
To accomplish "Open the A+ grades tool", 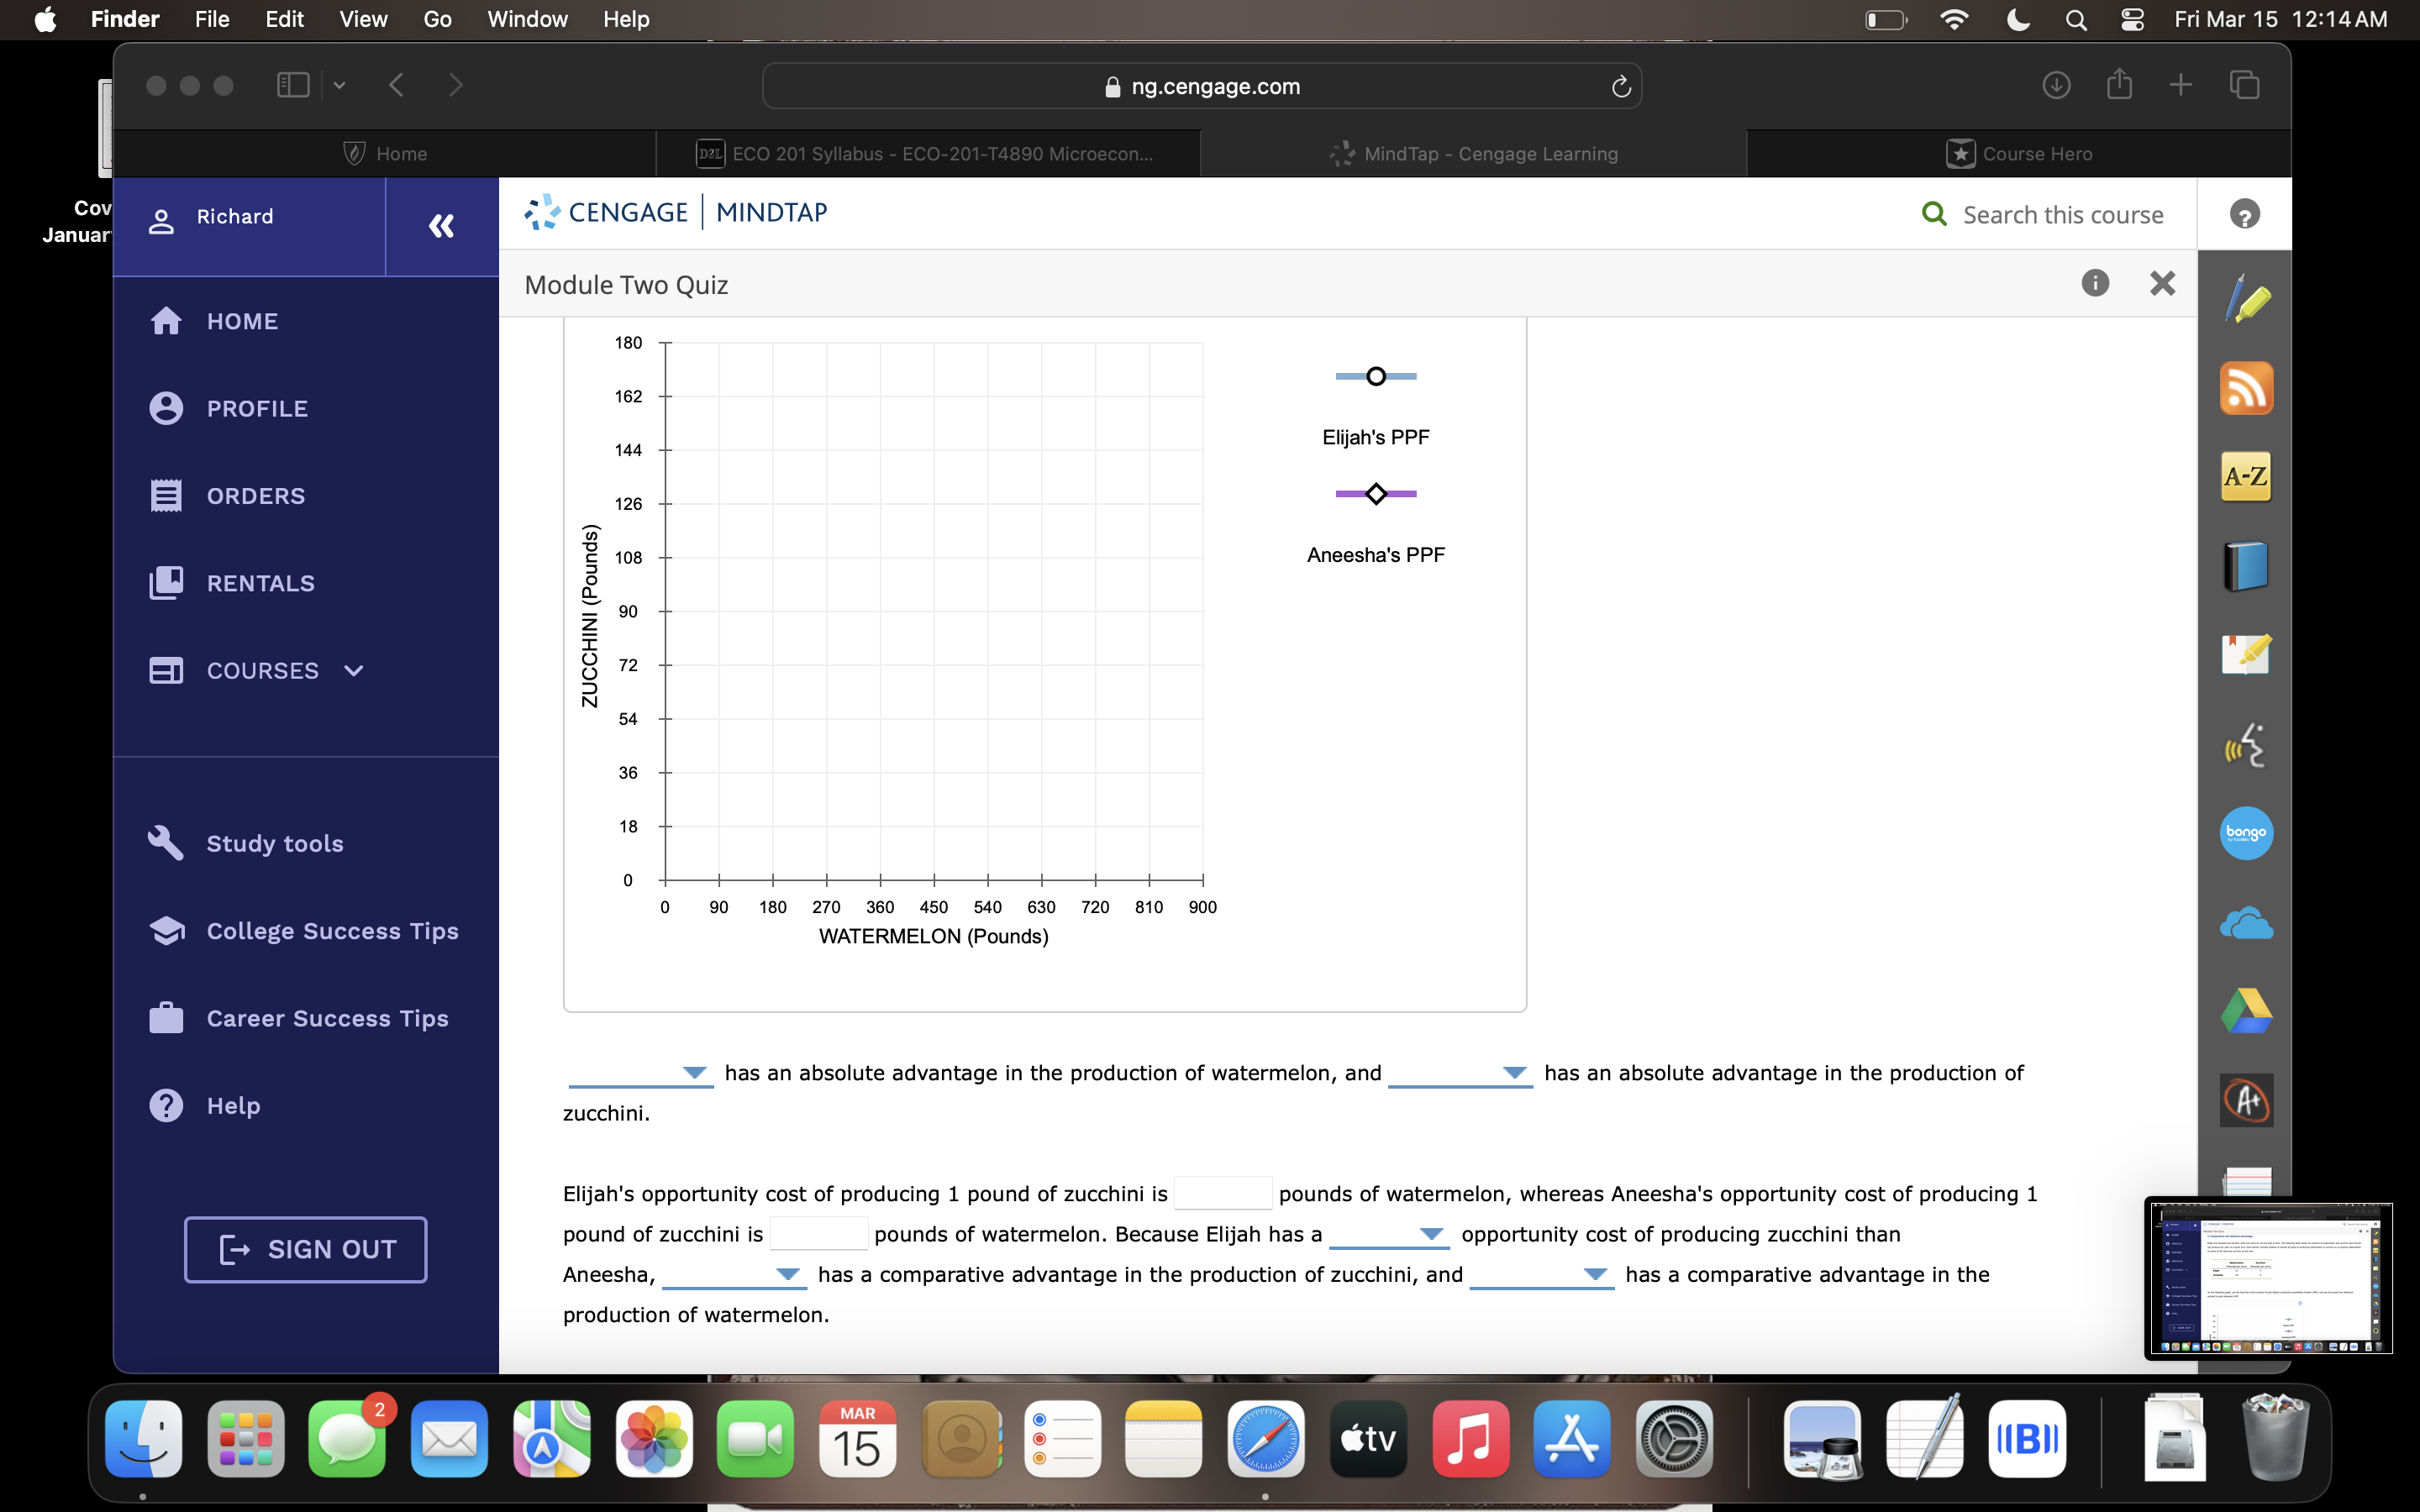I will click(x=2246, y=1100).
